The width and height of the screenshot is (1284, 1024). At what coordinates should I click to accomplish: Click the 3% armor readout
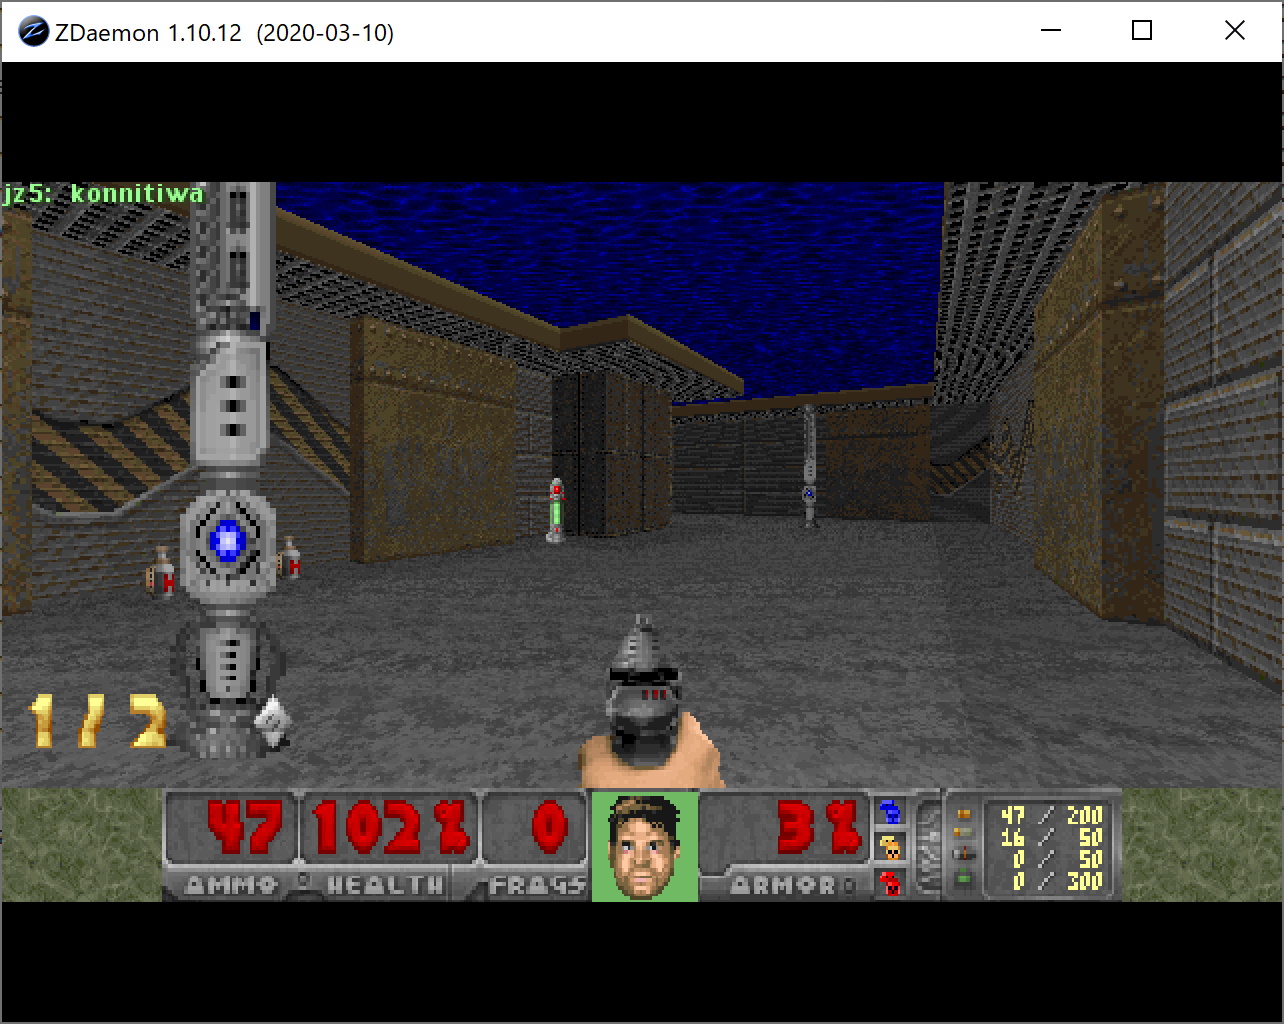(817, 828)
